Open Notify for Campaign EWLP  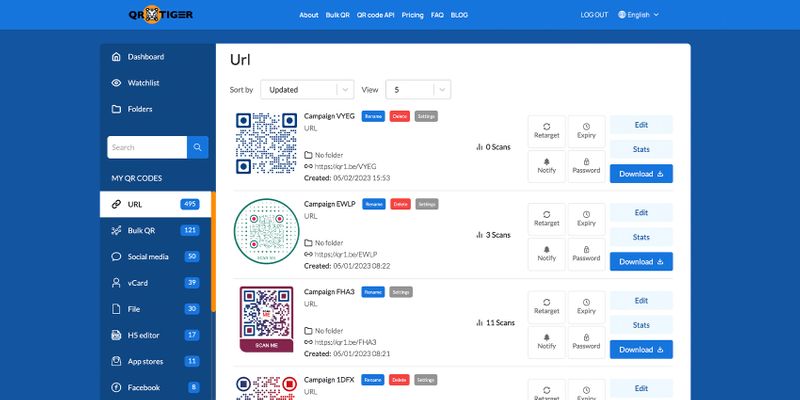(546, 254)
